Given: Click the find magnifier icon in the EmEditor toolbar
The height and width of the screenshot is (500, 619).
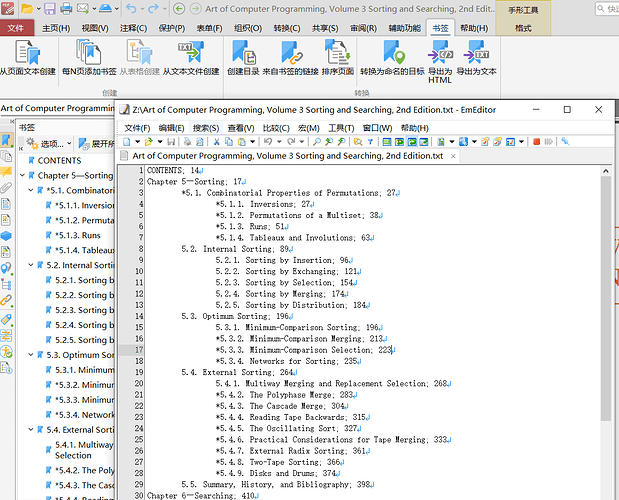Looking at the screenshot, I should pos(317,142).
